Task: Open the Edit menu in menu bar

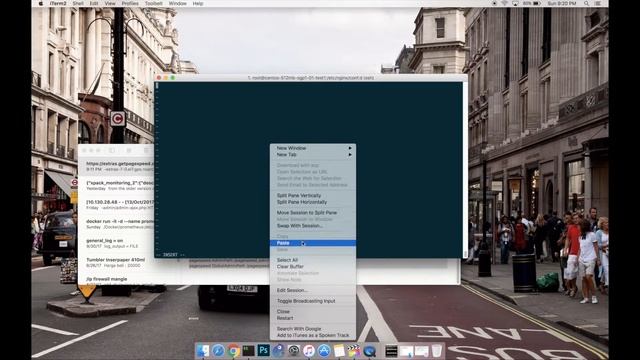Action: tap(94, 3)
